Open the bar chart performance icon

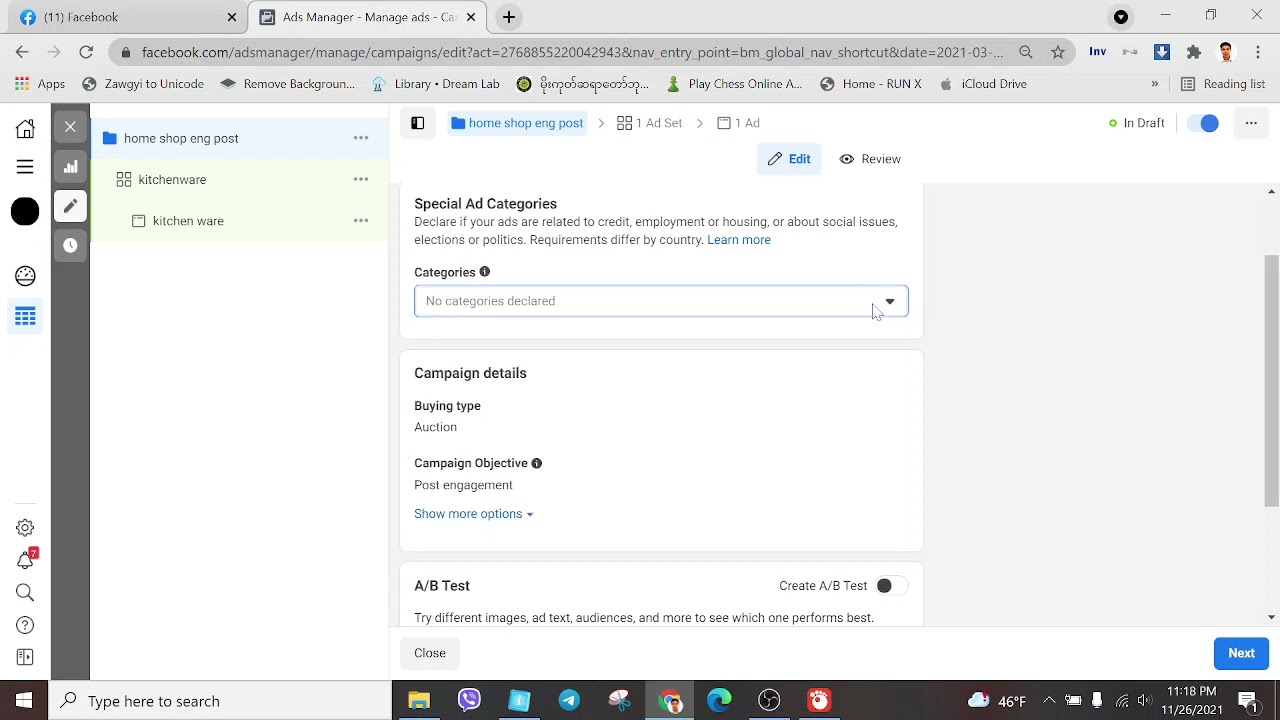click(70, 167)
